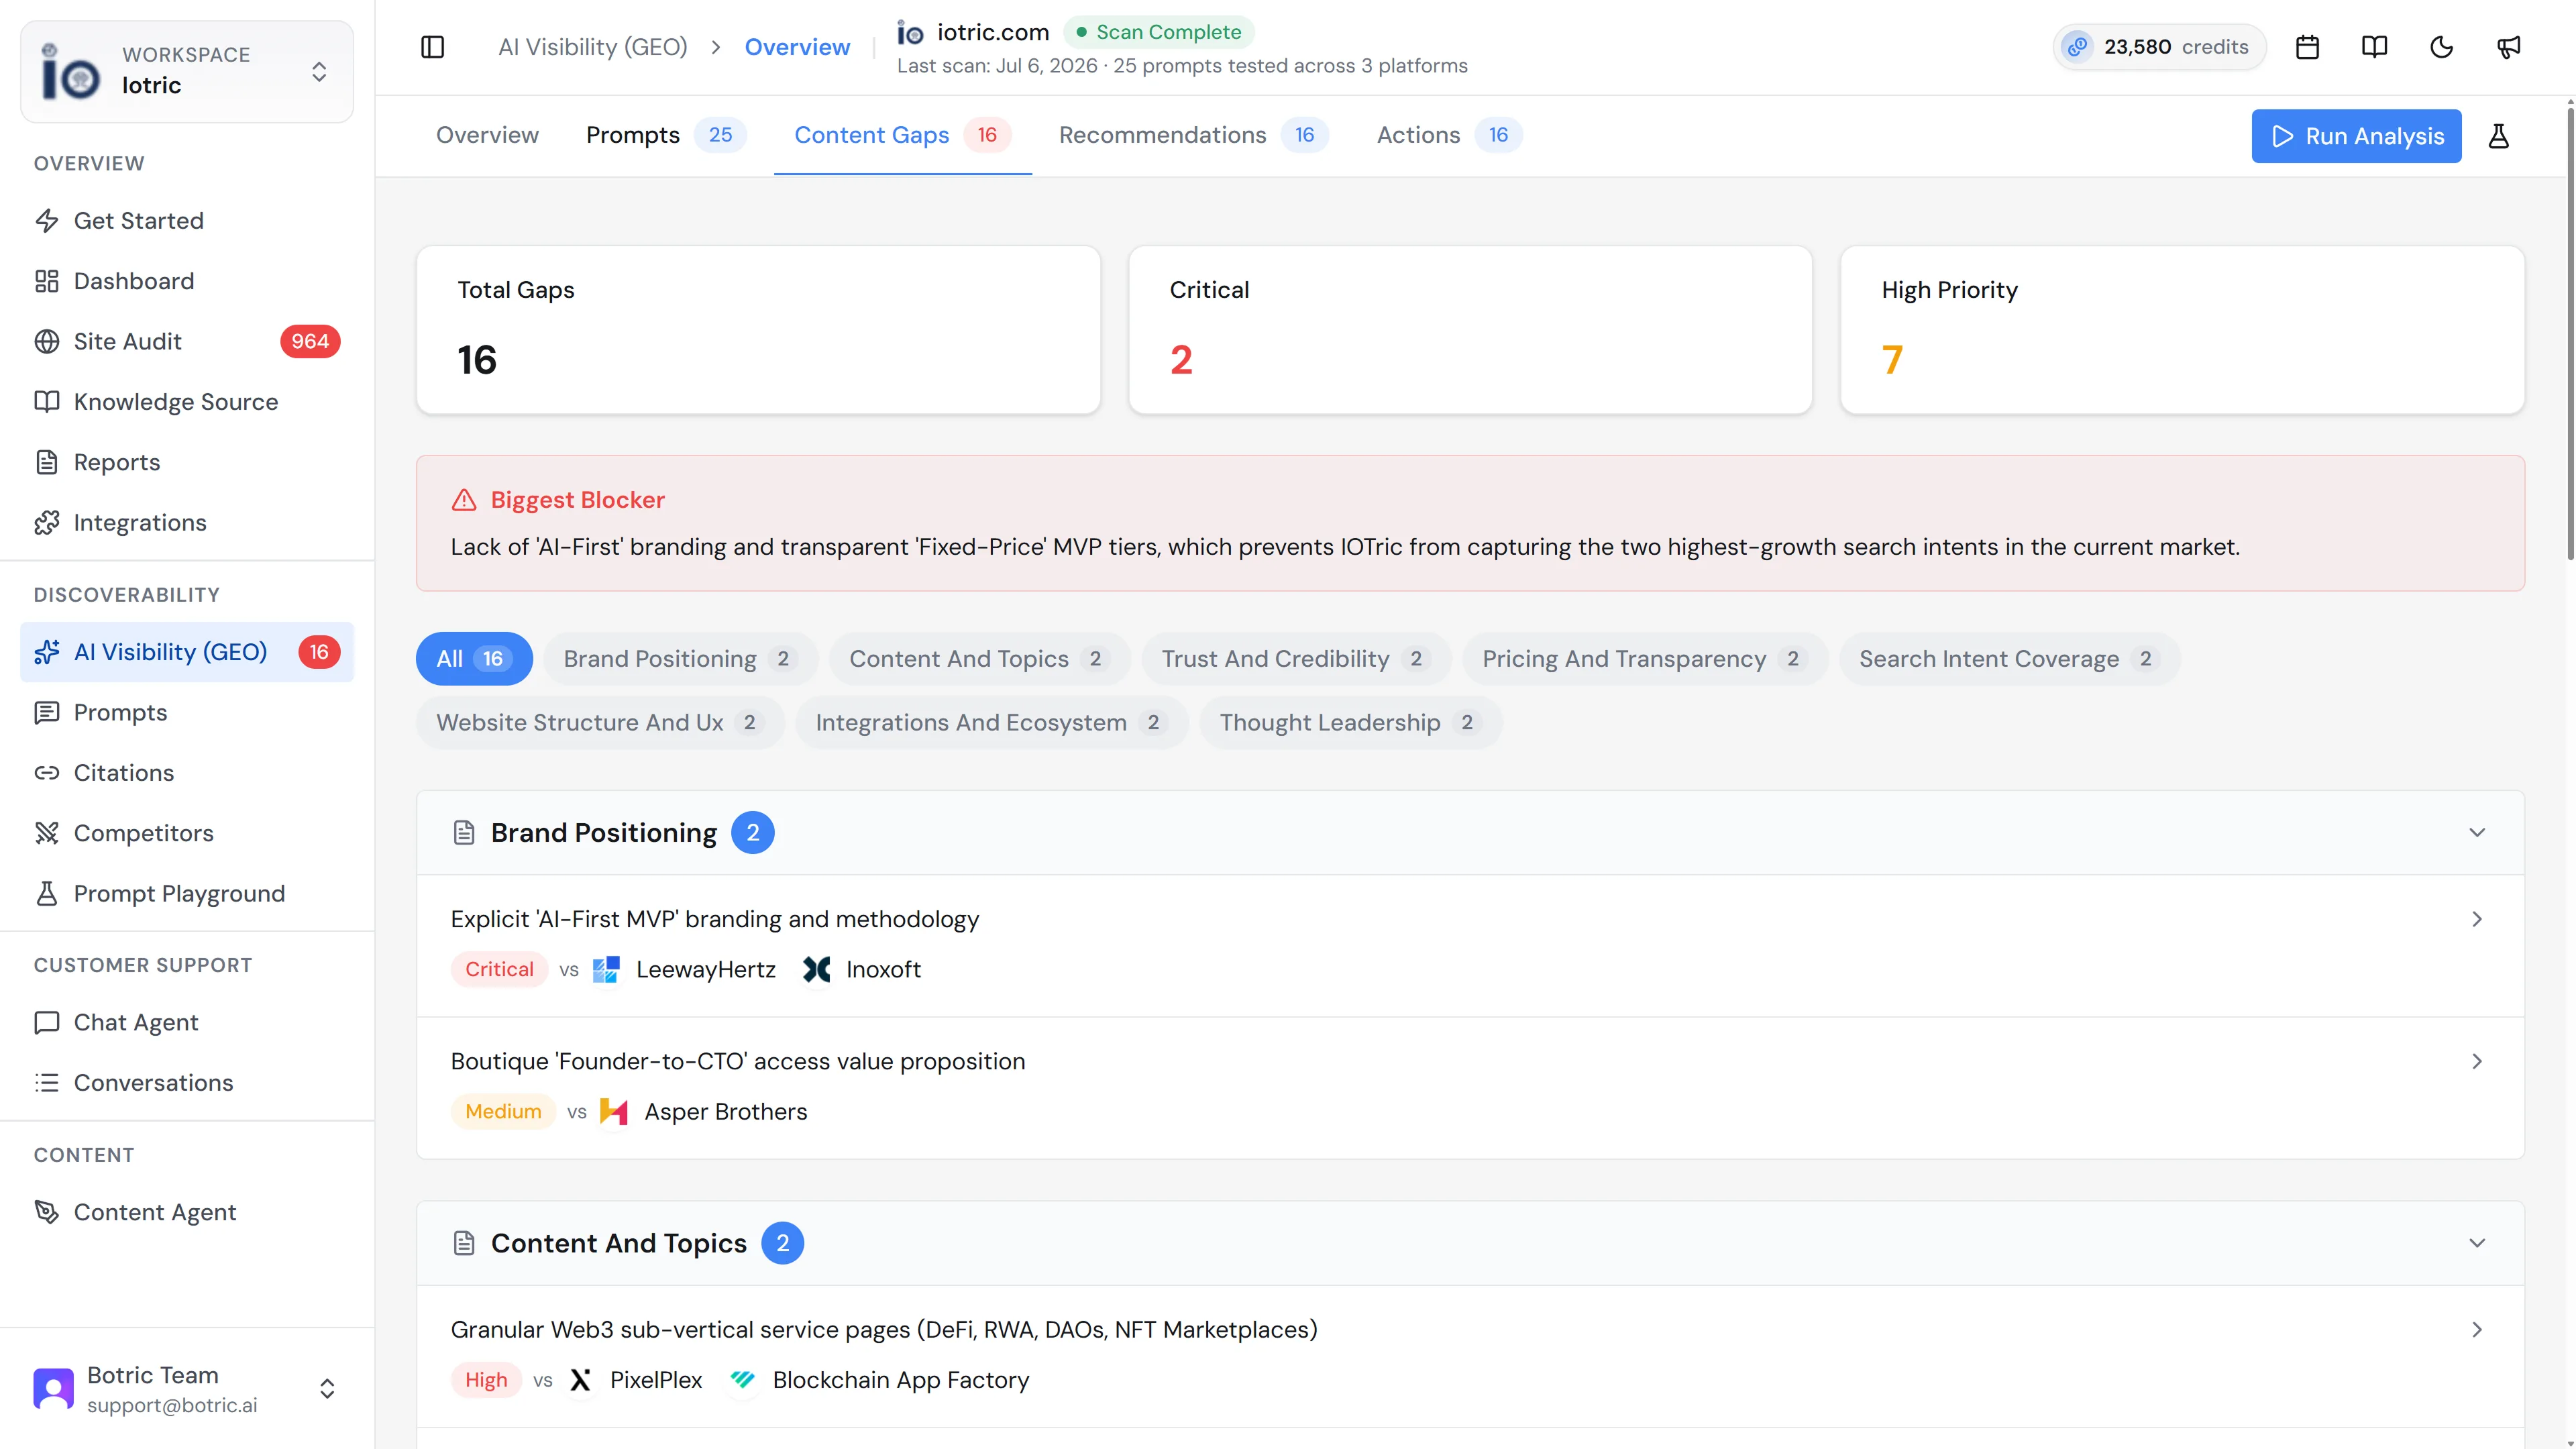
Task: Open Dashboard from sidebar
Action: [187, 281]
